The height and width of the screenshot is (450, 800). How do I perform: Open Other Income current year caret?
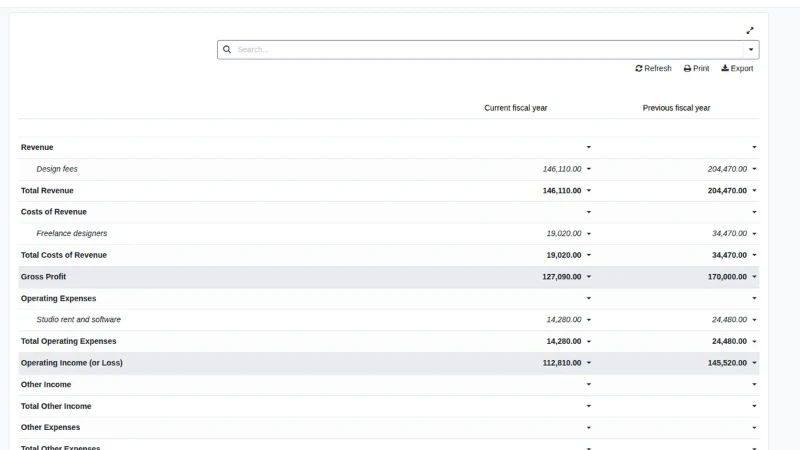(x=589, y=385)
